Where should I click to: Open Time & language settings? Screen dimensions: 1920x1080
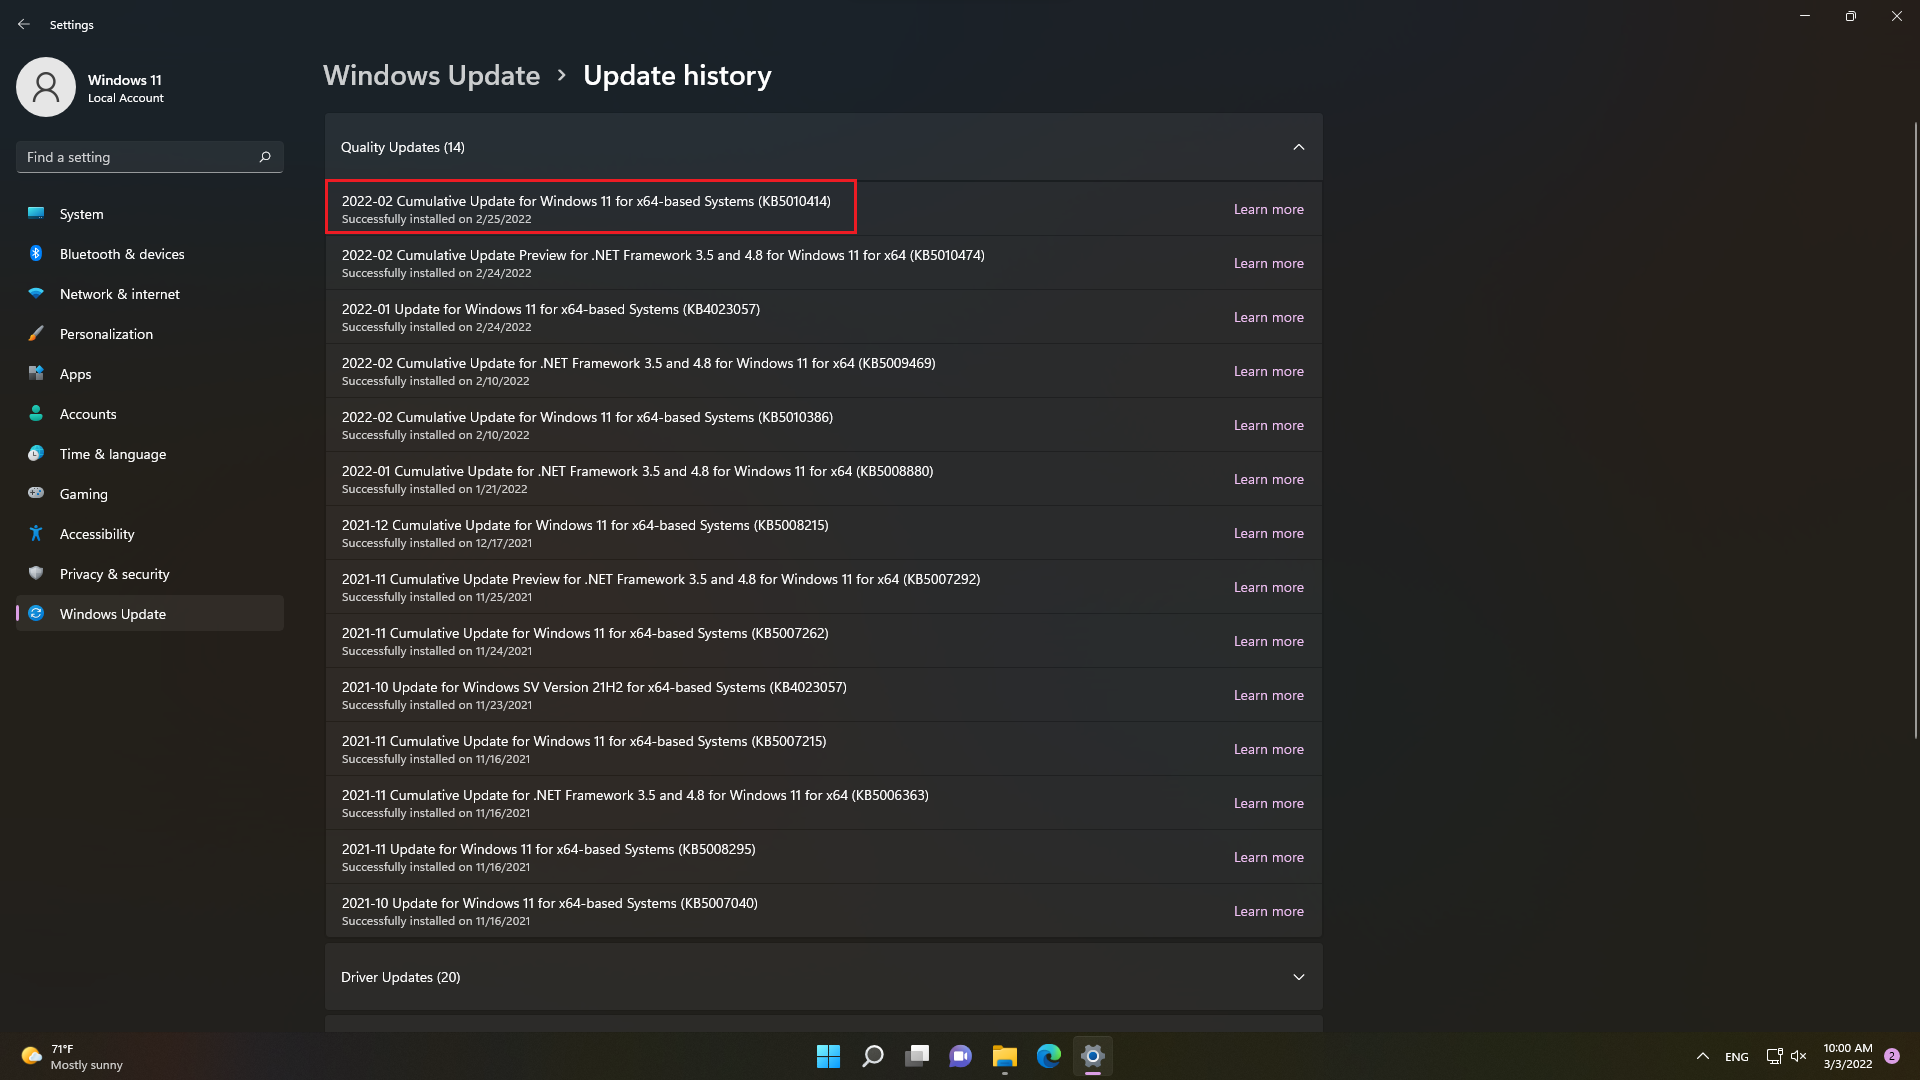[x=150, y=454]
